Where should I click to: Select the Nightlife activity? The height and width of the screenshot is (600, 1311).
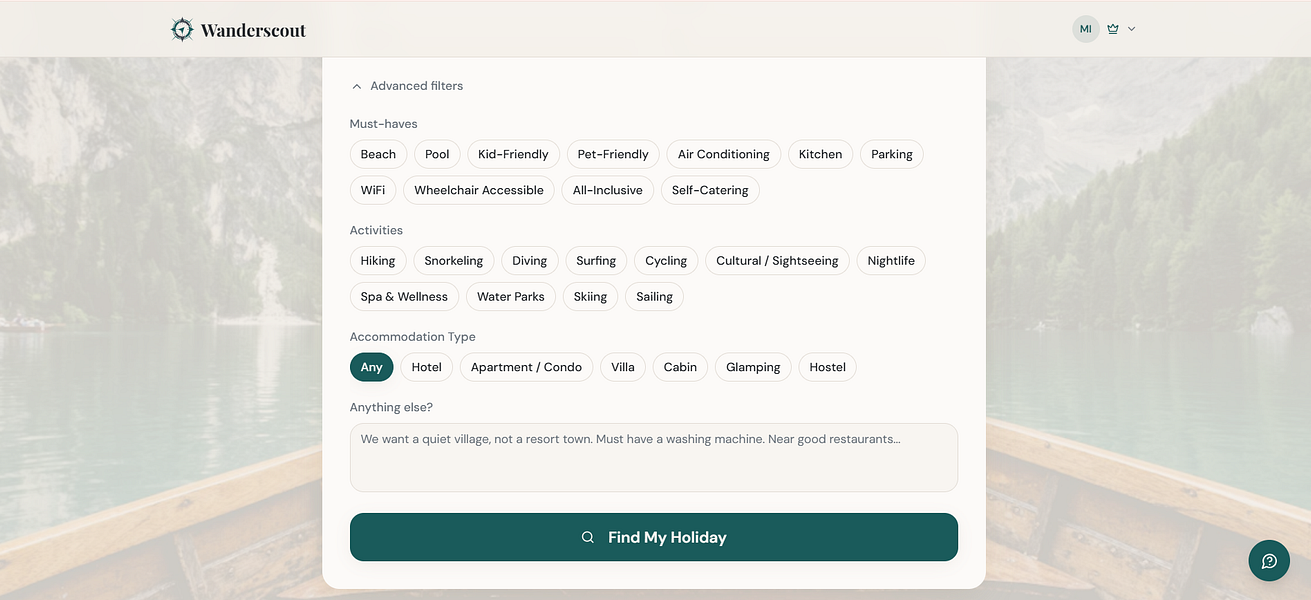891,261
